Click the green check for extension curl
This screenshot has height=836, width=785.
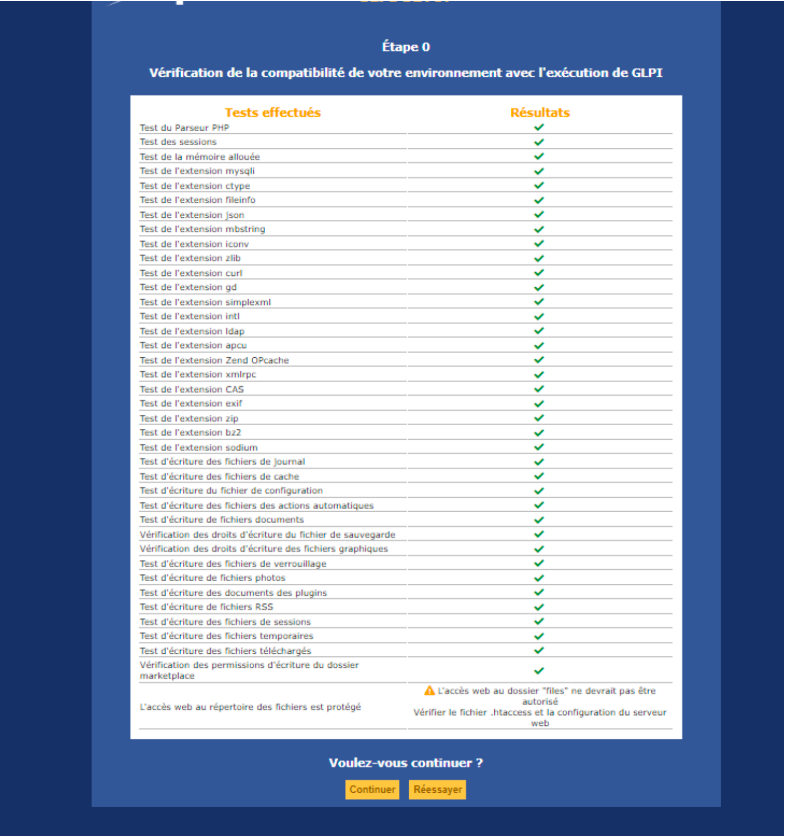tap(539, 273)
